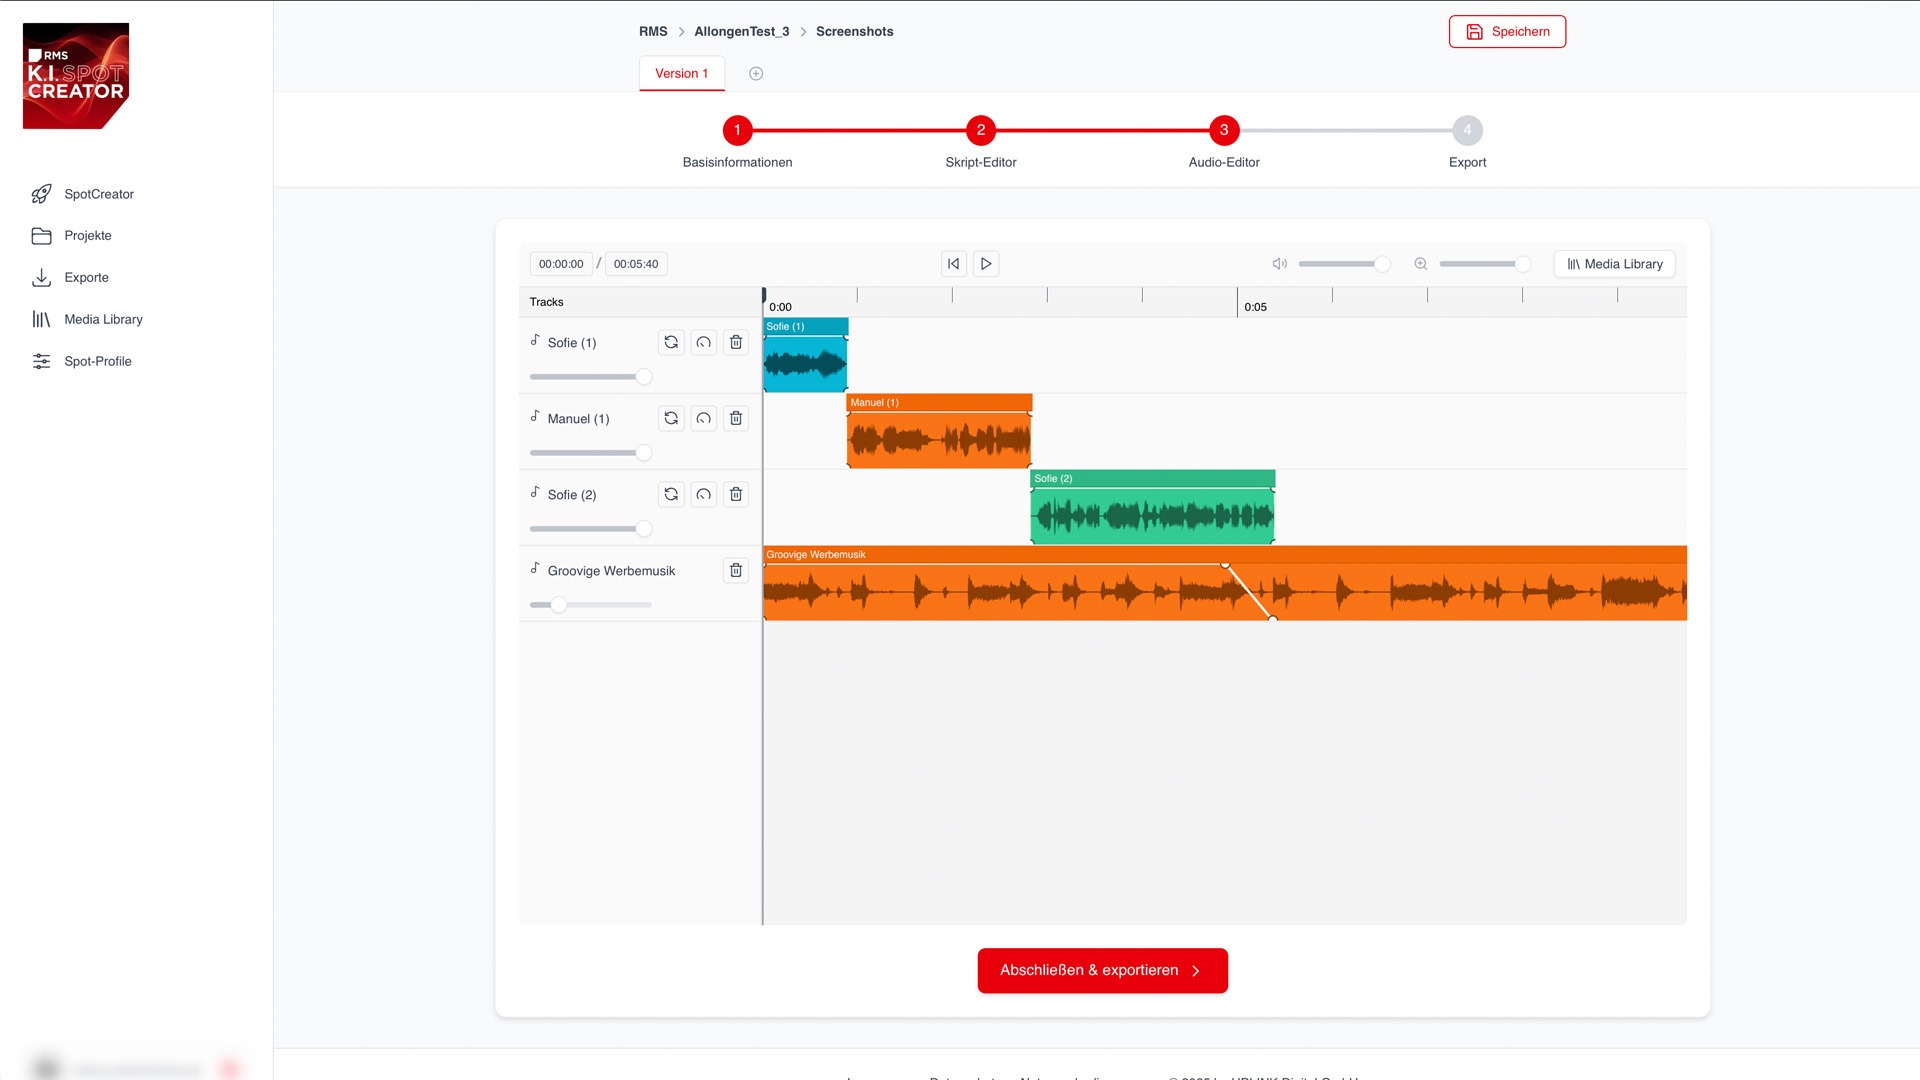
Task: Click the zoom magnifier icon above the timeline
Action: 1420,264
